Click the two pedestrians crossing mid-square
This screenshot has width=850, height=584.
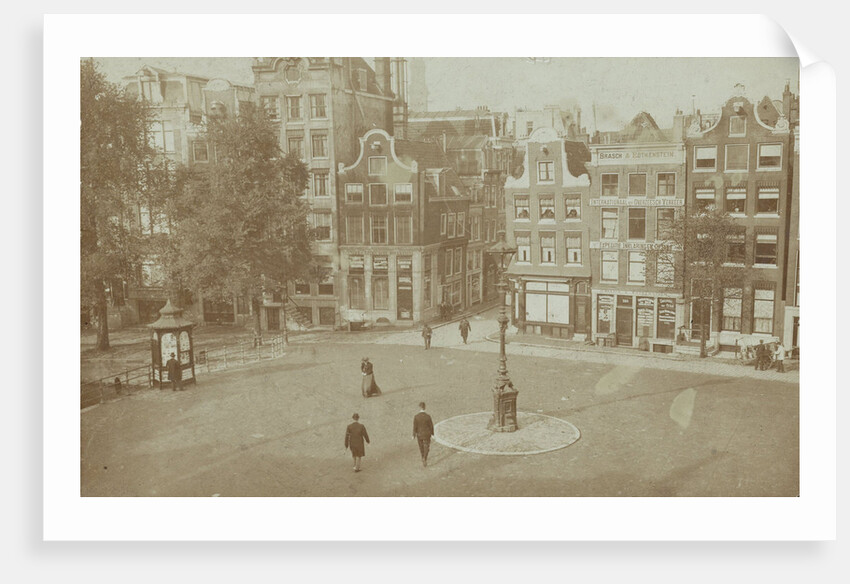pyautogui.click(x=447, y=333)
